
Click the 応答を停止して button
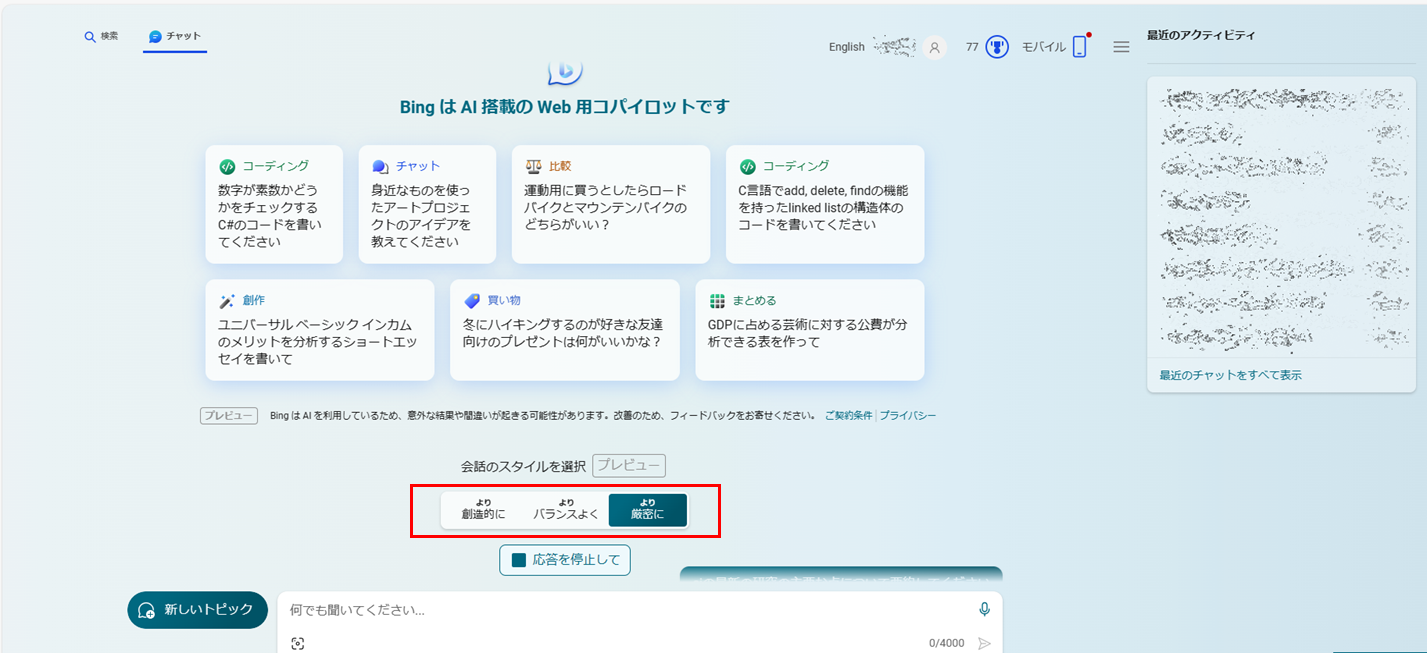[565, 560]
